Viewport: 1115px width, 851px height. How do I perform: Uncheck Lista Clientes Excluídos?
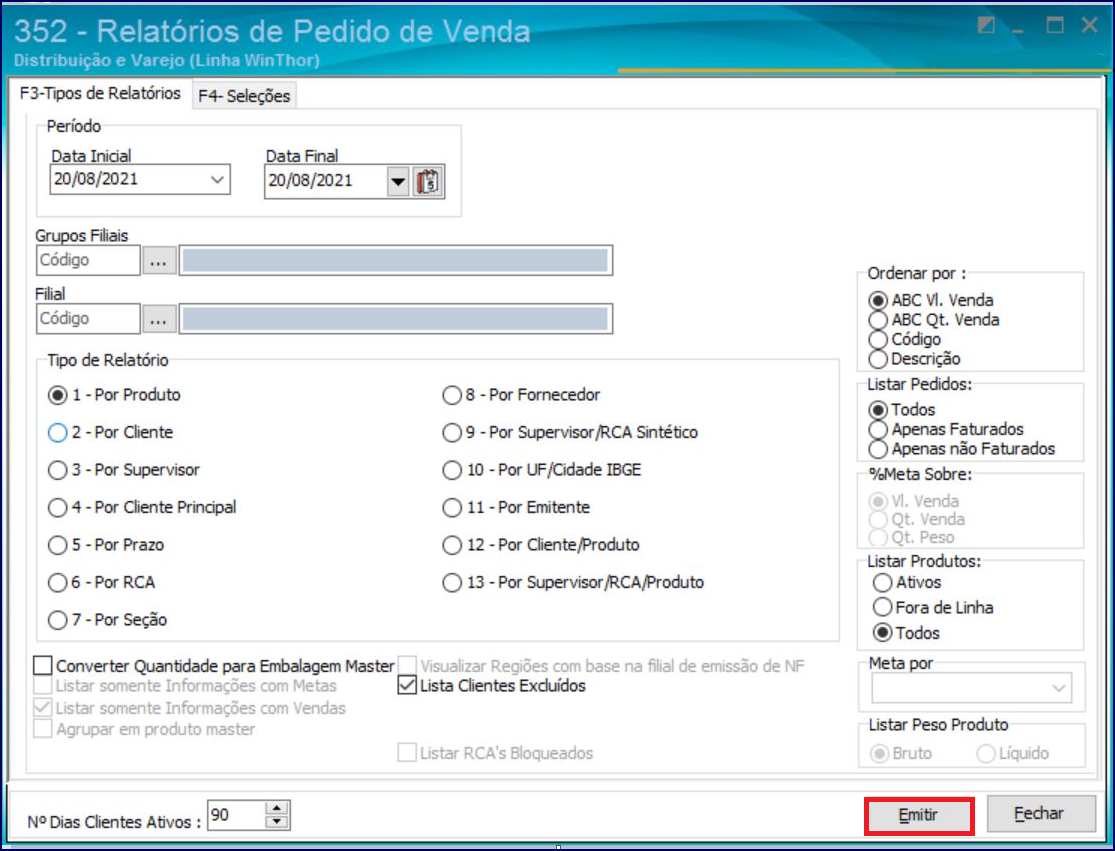coord(492,686)
